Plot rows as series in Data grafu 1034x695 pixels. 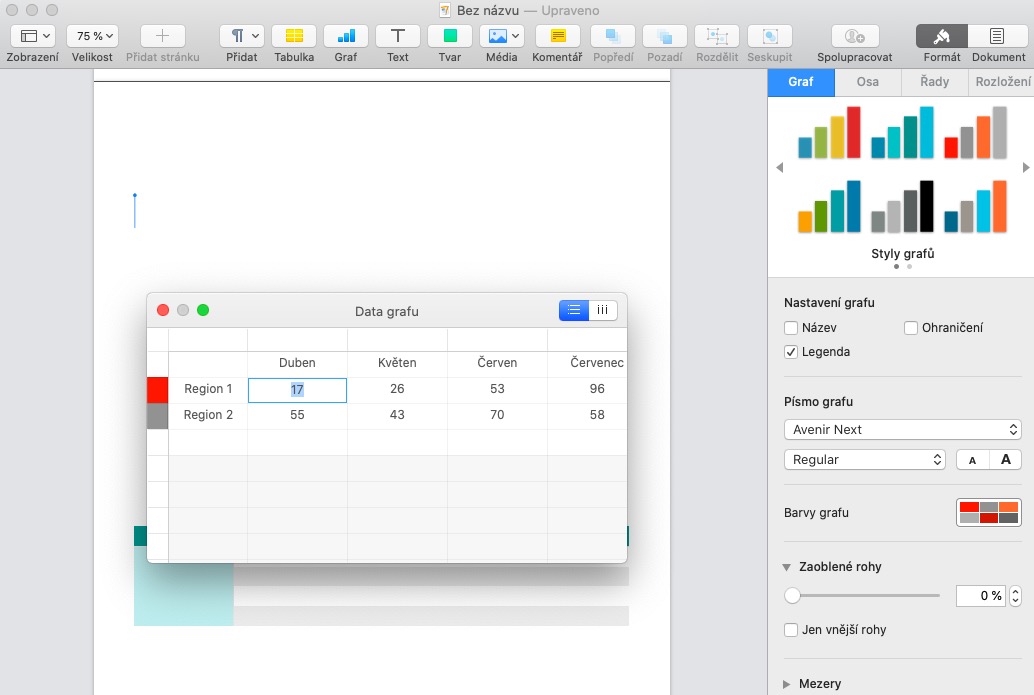coord(574,310)
